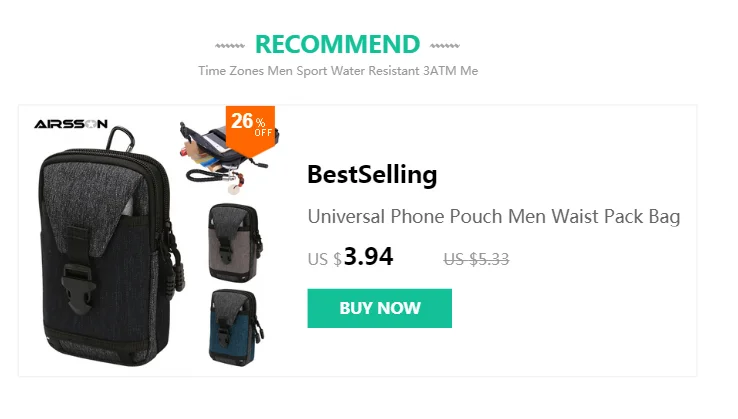Screen dimensions: 738x419
Task: Click the BUY NOW button
Action: (379, 308)
